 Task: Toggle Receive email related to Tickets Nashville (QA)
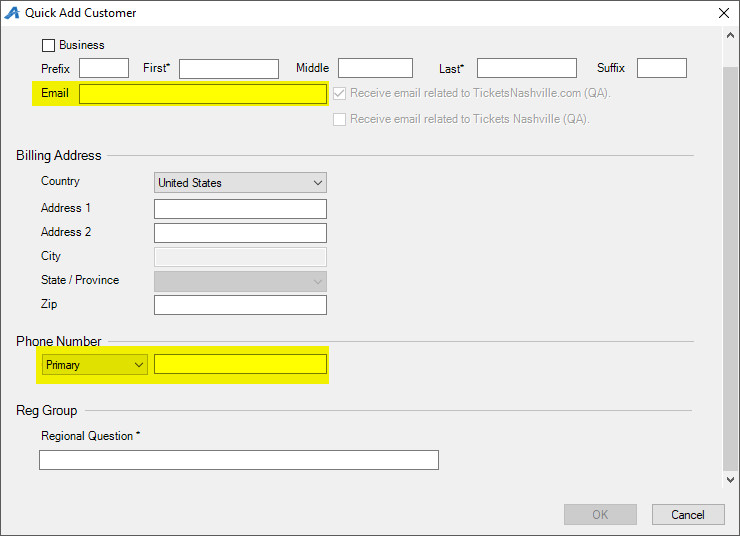tap(339, 119)
